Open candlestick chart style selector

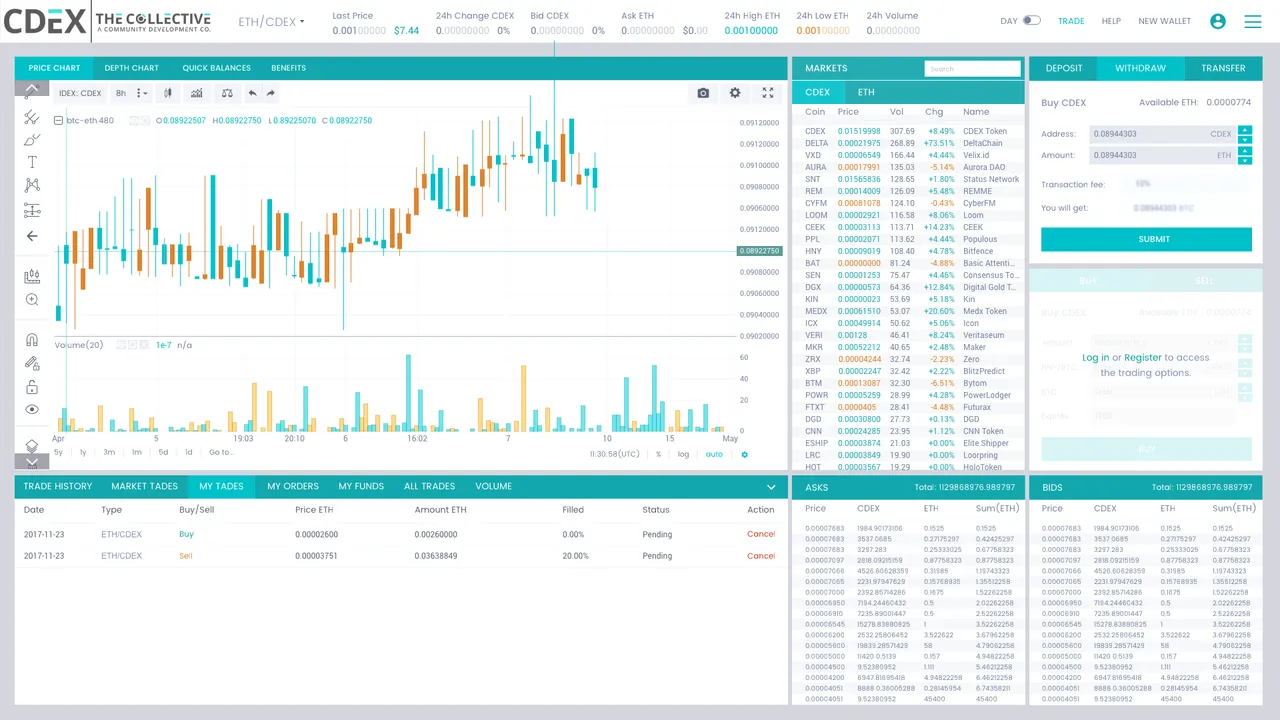coord(168,93)
